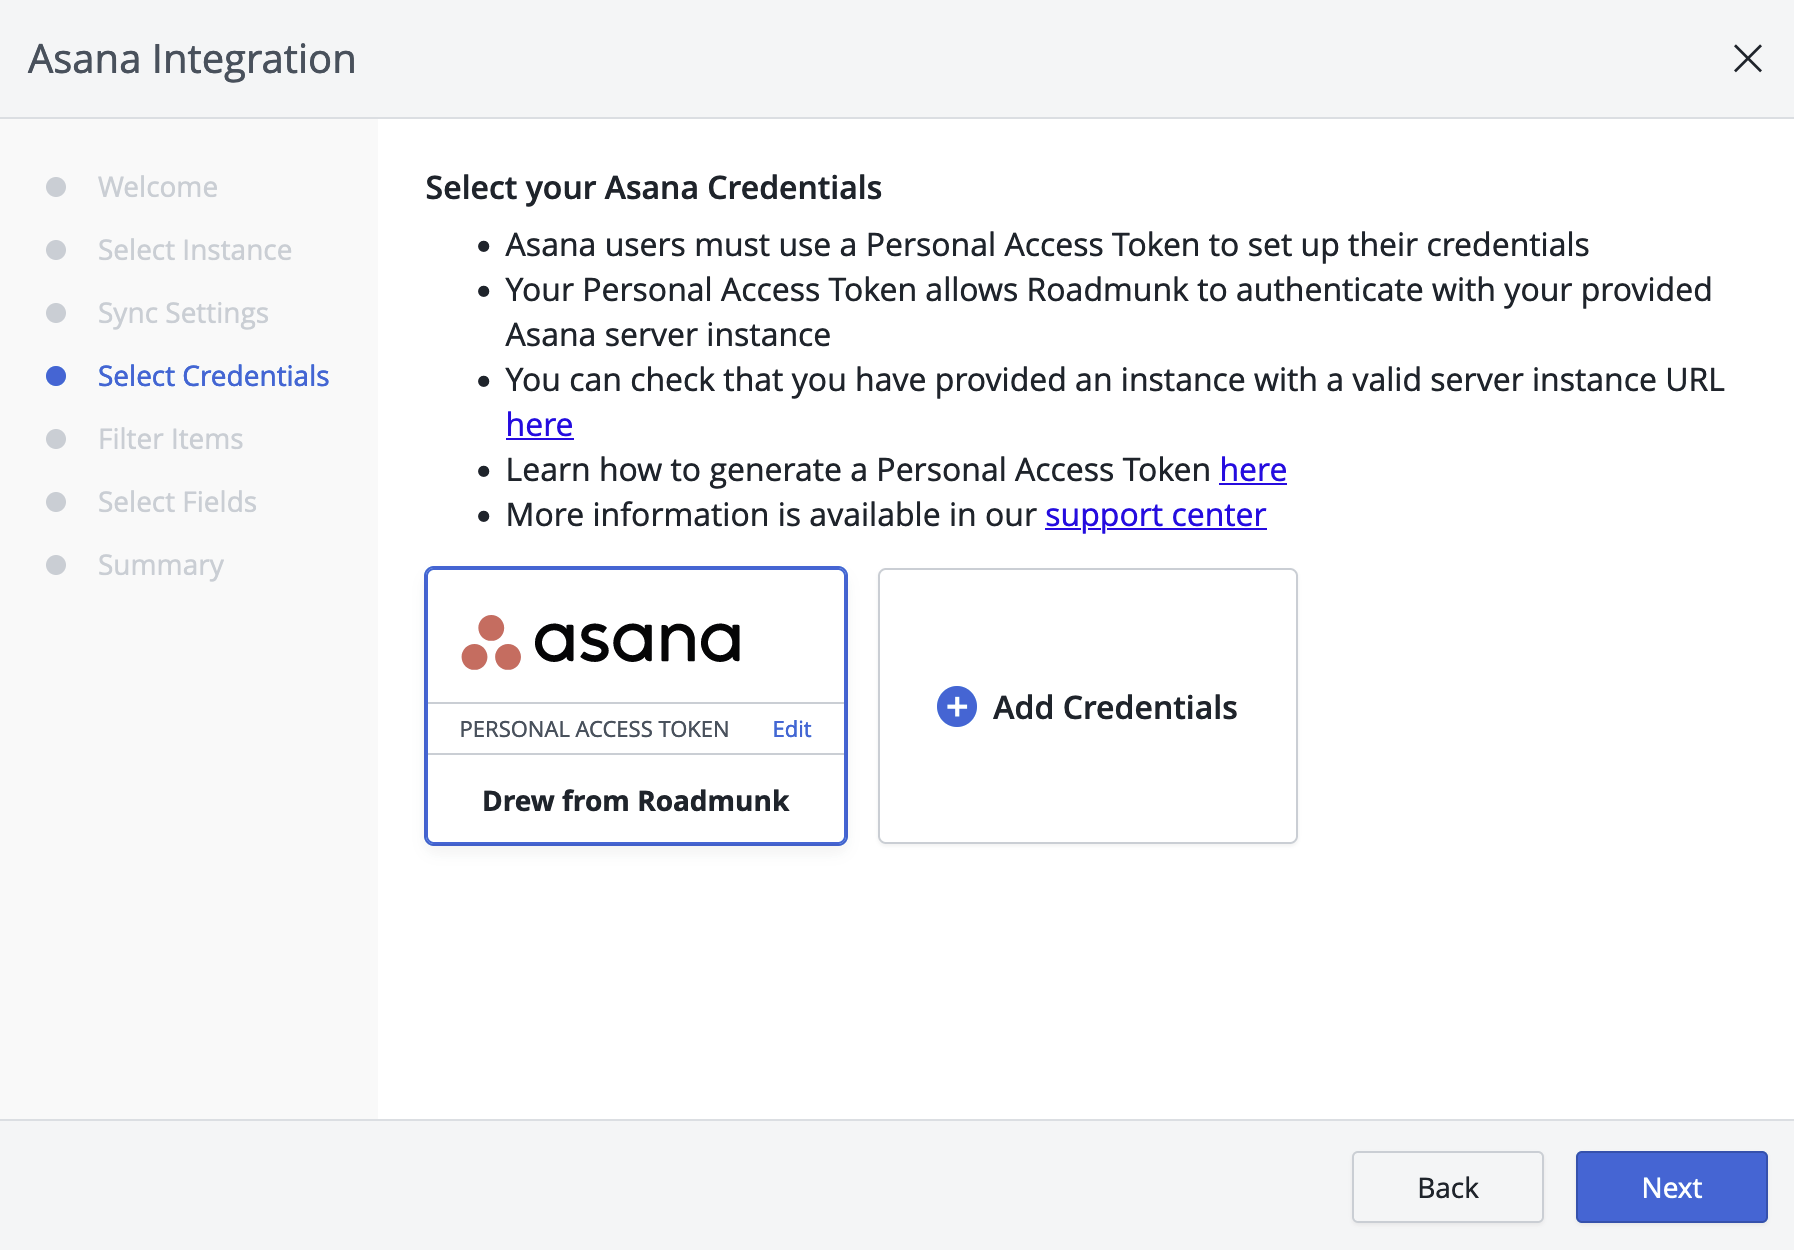
Task: Edit the Personal Access Token credential
Action: [791, 729]
